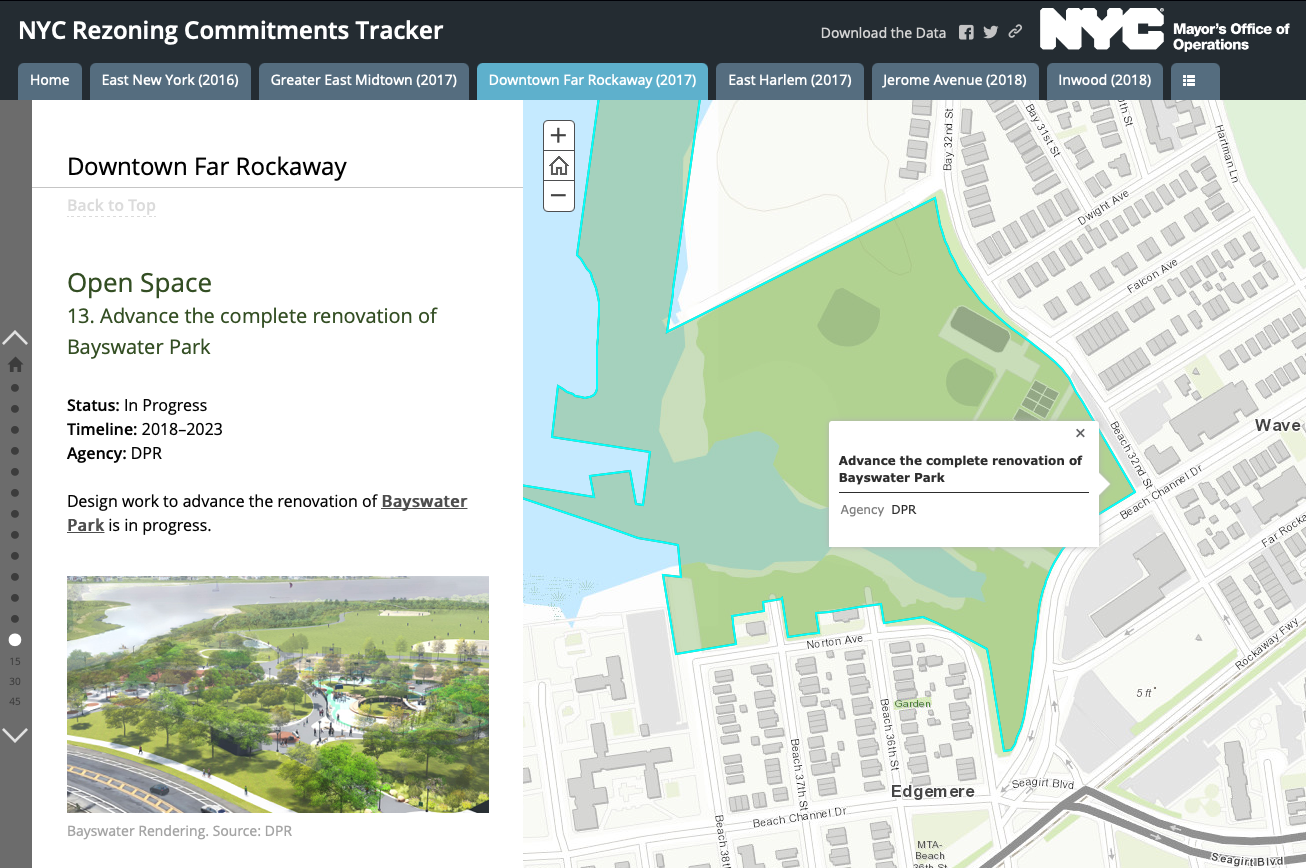Share the tracker on Twitter
The height and width of the screenshot is (868, 1306).
point(990,32)
